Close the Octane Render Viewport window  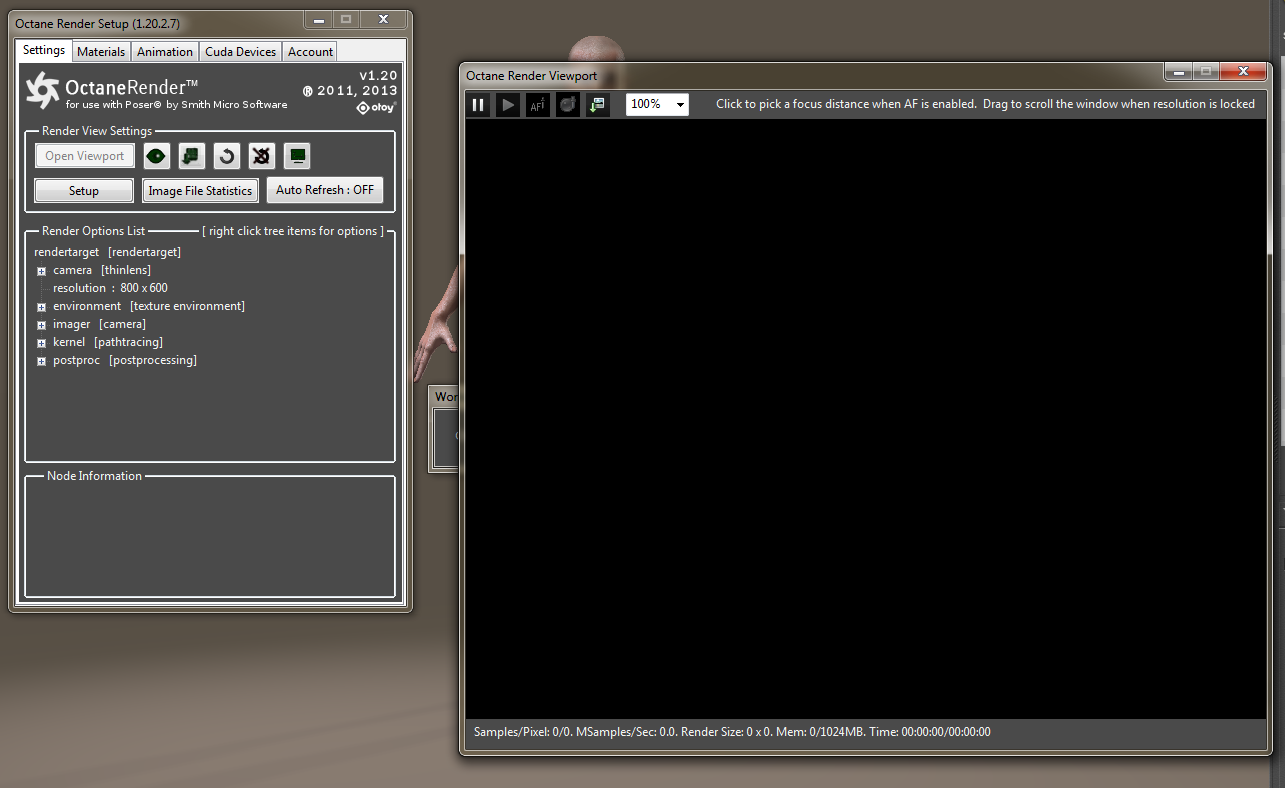pos(1244,71)
